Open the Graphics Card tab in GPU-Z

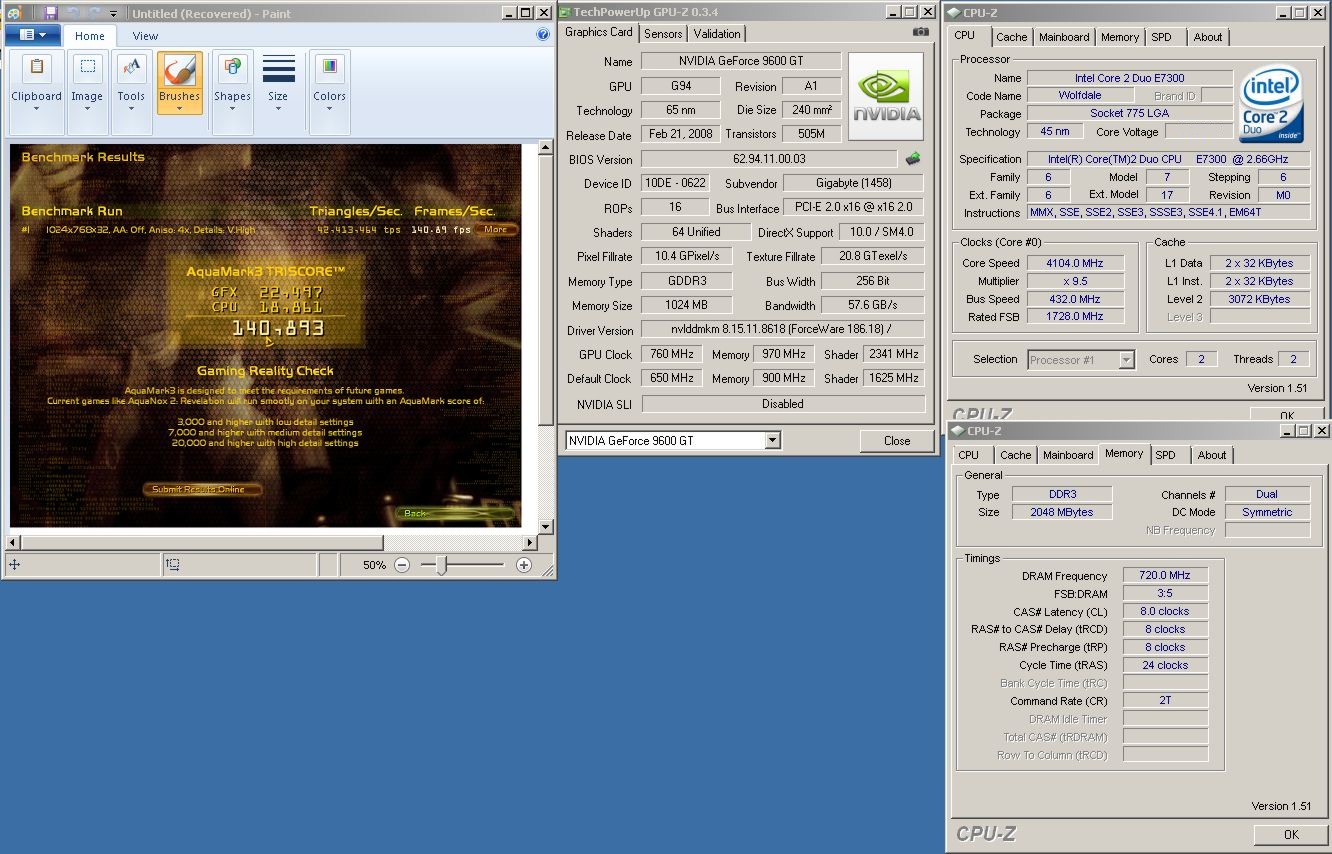(599, 32)
